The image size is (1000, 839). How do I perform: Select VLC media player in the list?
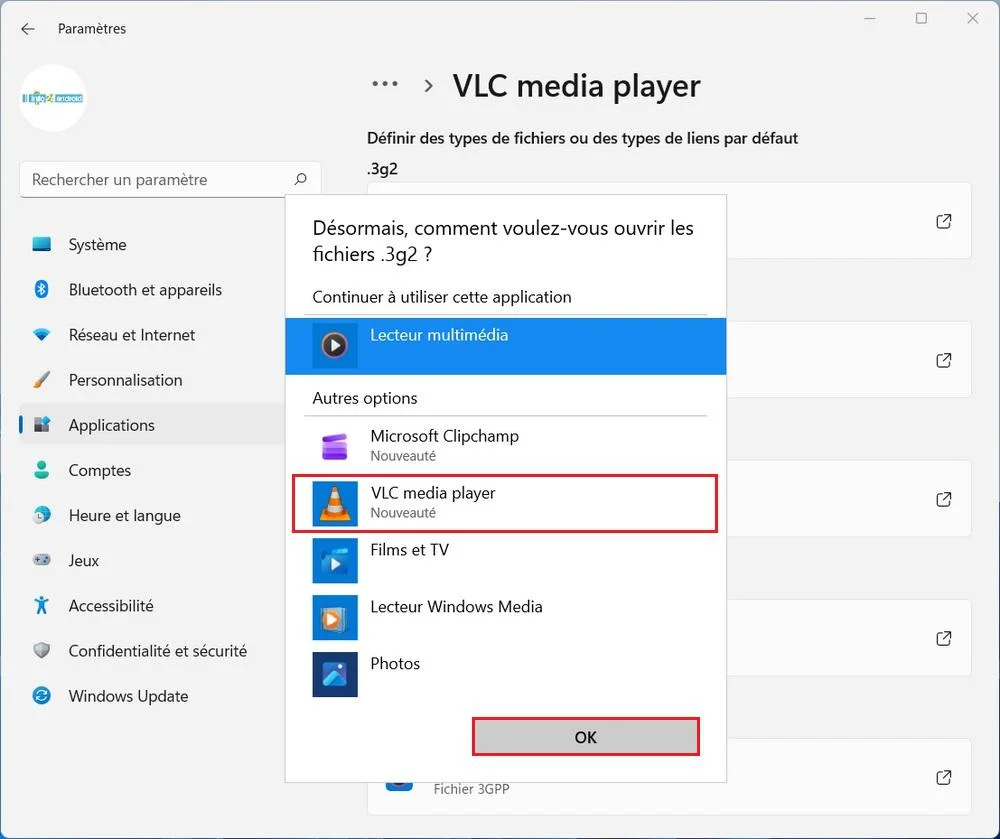[506, 503]
